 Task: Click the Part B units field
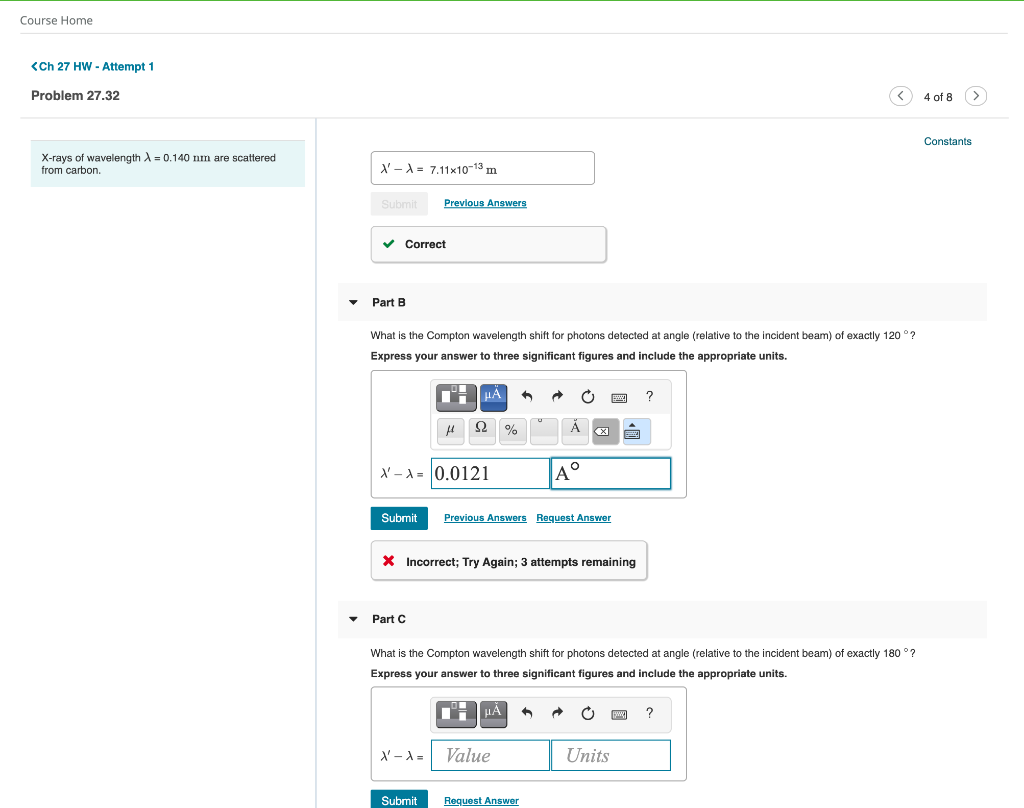611,474
